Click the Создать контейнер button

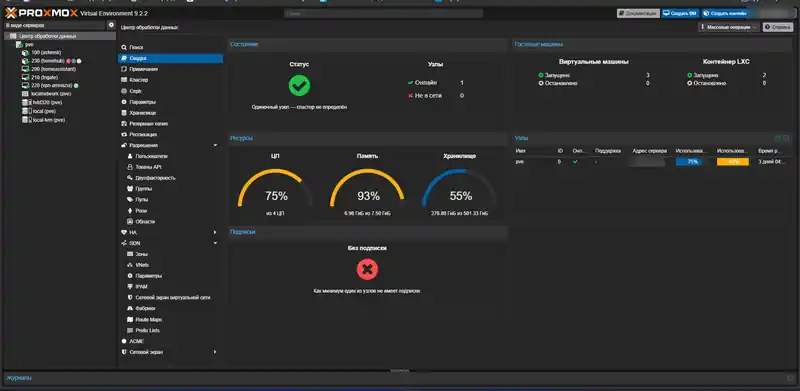click(x=724, y=13)
